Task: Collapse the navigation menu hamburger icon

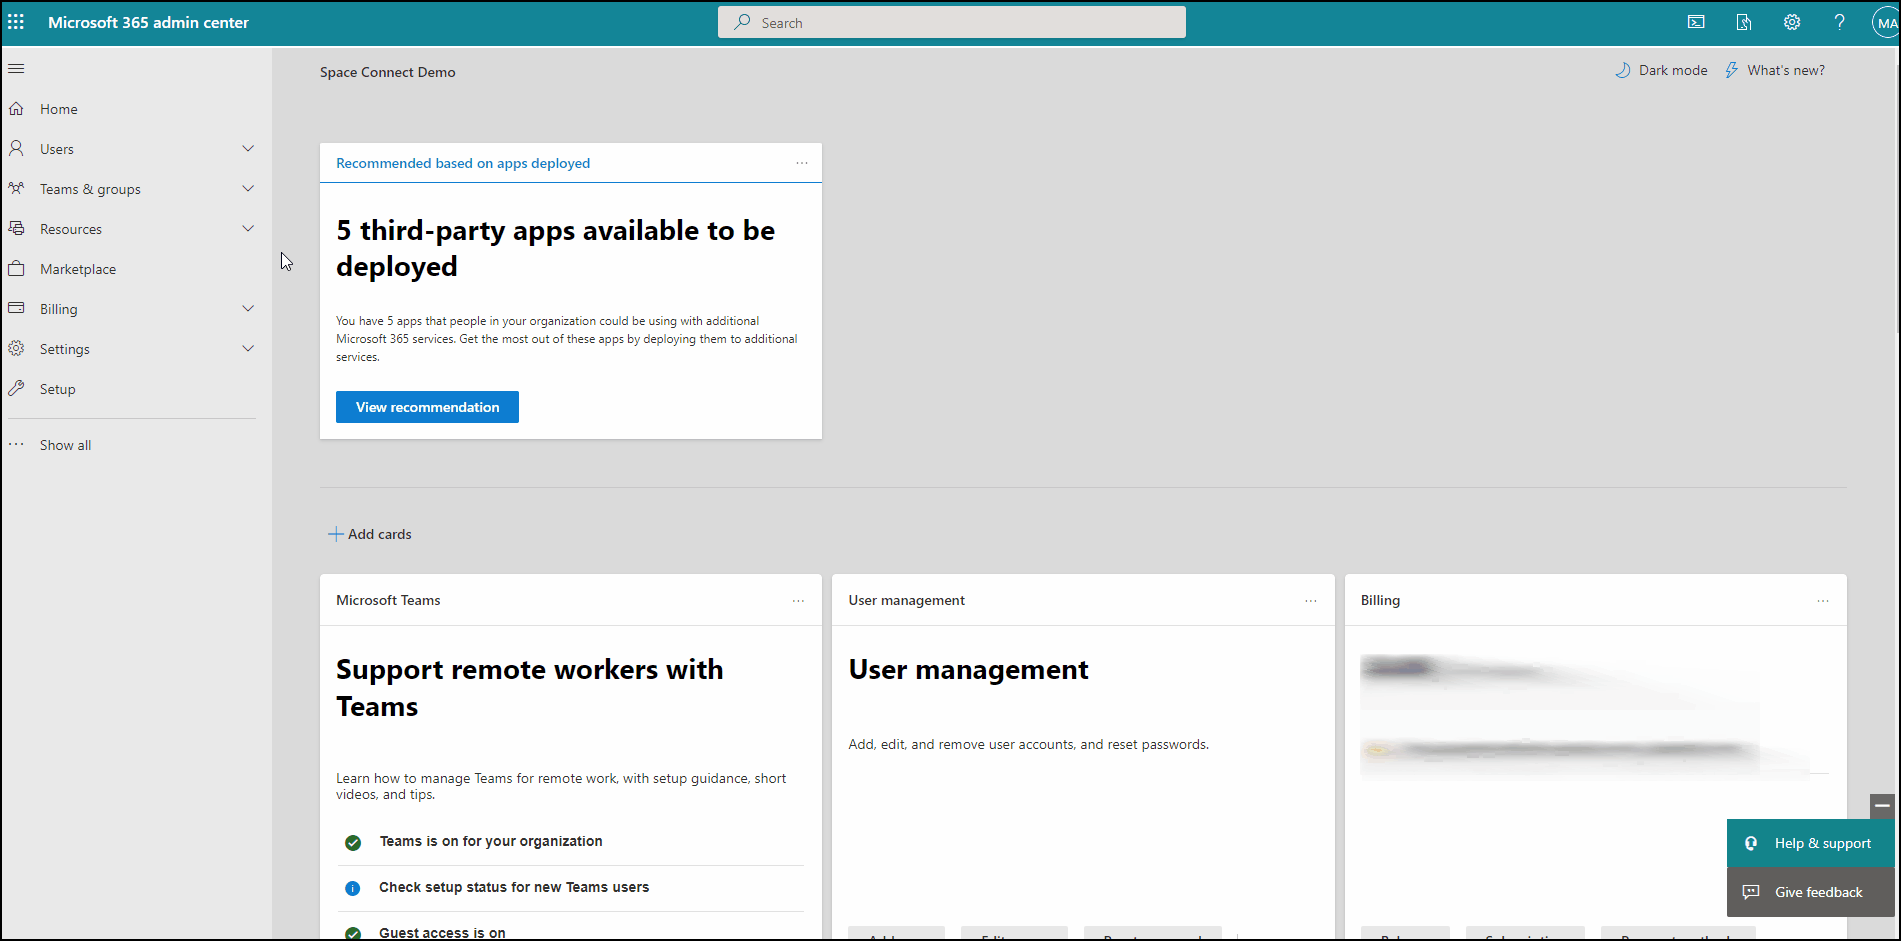Action: tap(16, 69)
